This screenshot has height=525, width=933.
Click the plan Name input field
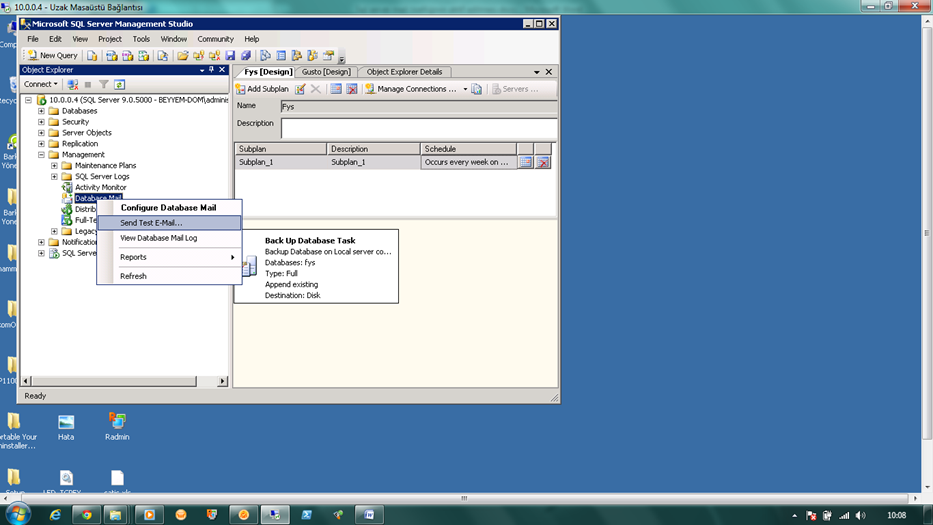[419, 107]
